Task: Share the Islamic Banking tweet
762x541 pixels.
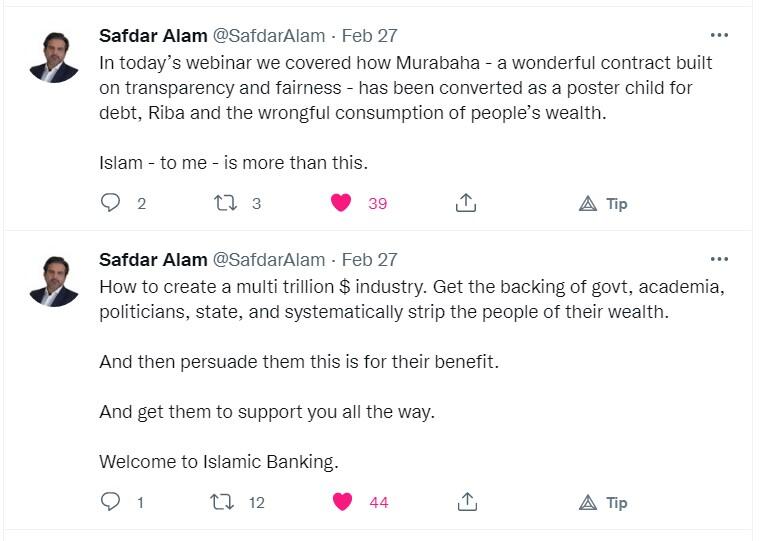Action: click(x=467, y=502)
